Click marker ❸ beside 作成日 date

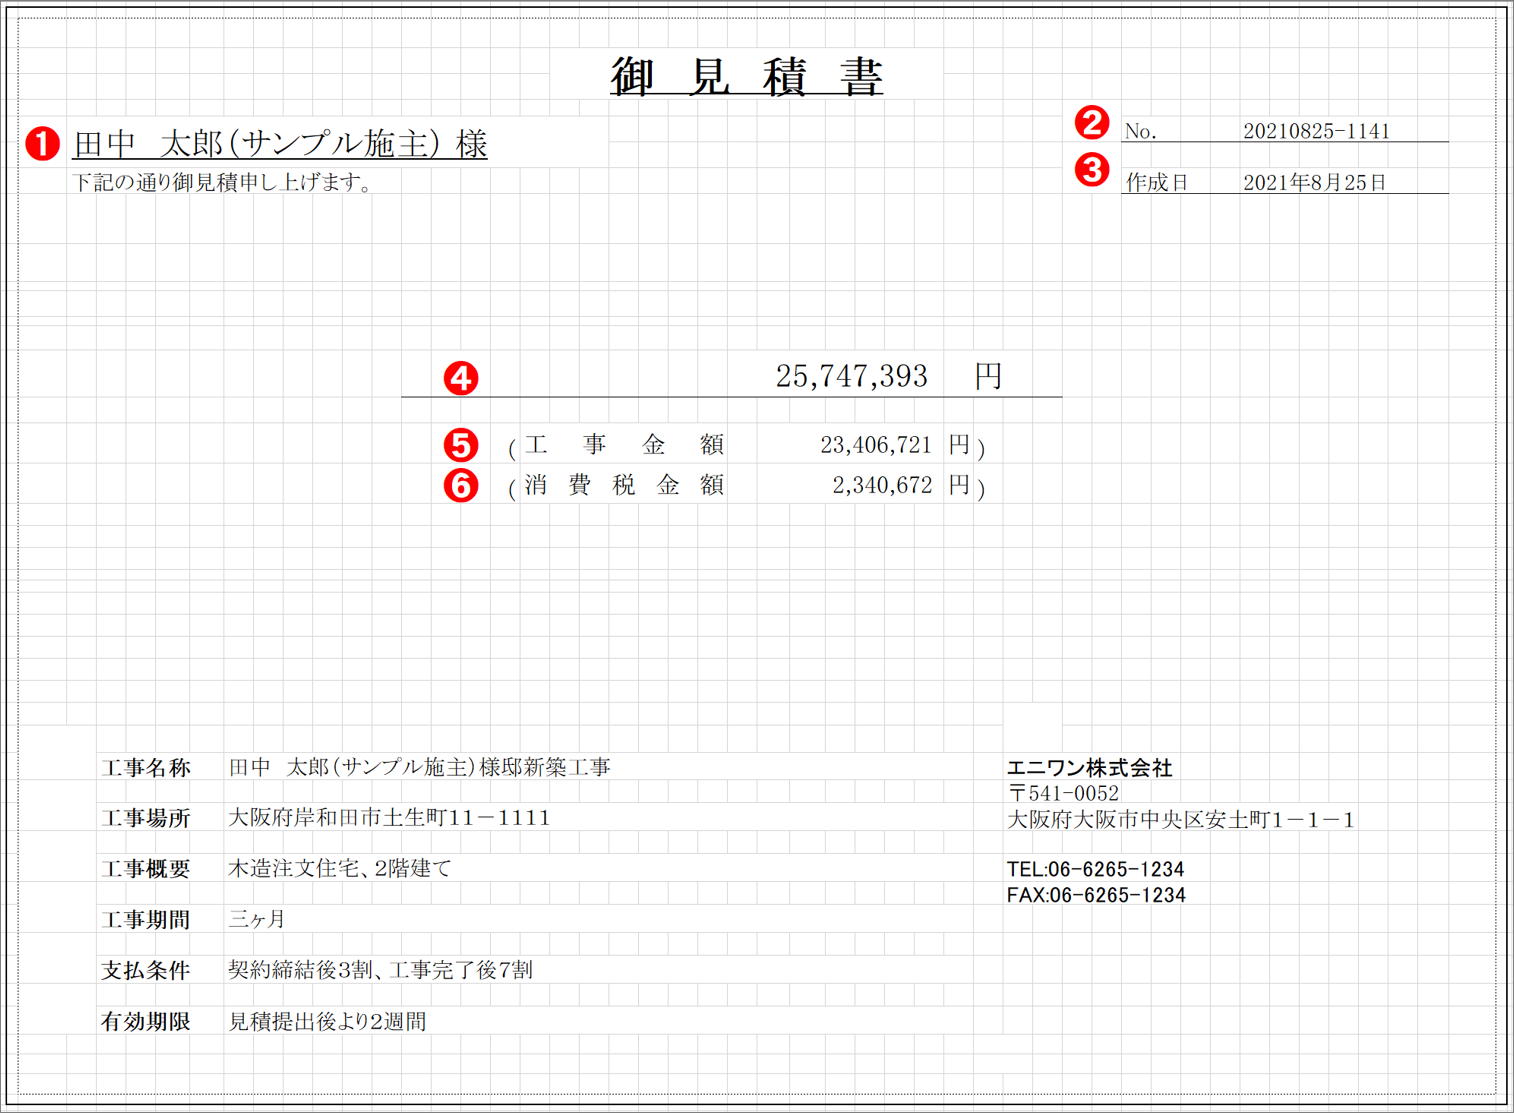[1092, 170]
